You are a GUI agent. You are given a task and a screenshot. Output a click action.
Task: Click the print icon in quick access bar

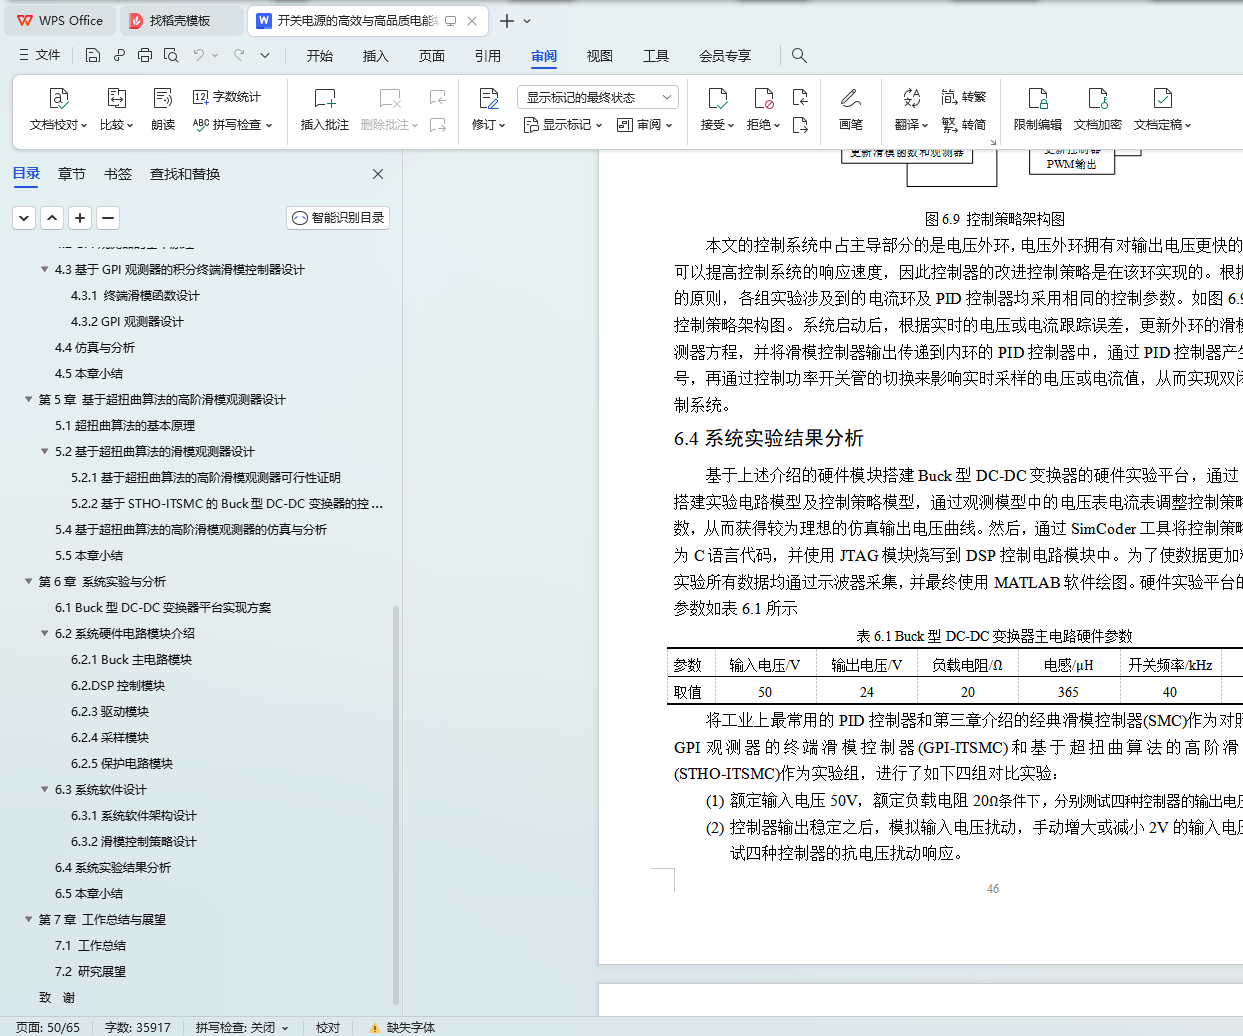coord(145,55)
